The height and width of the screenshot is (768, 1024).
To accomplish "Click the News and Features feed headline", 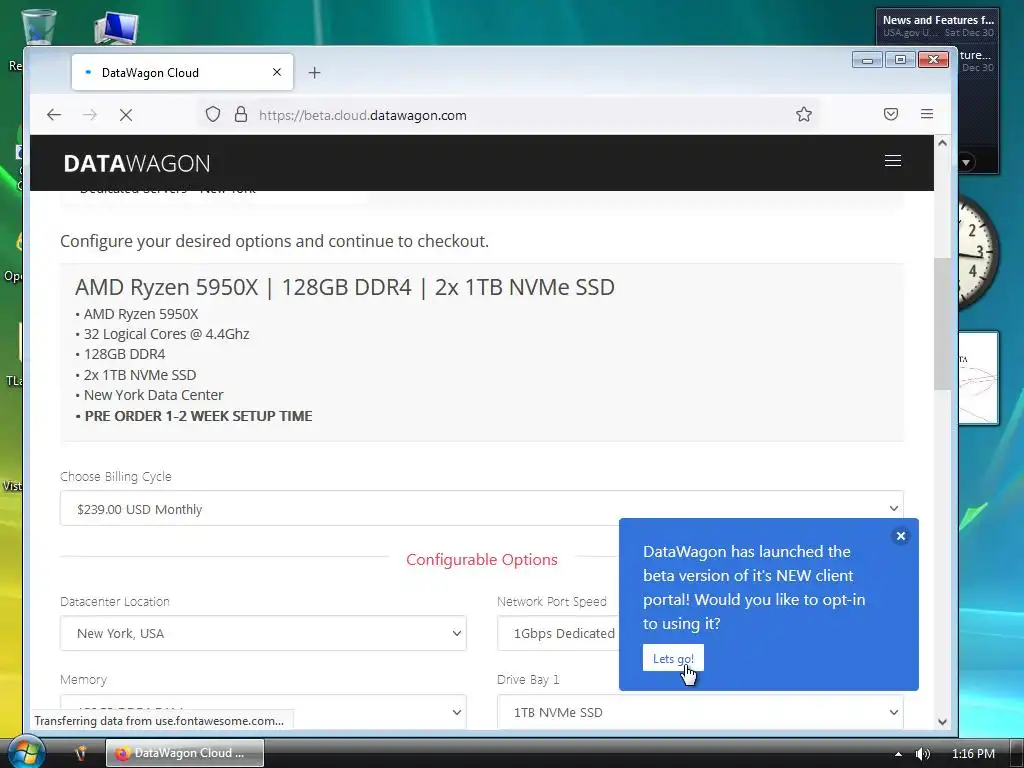I will [938, 20].
